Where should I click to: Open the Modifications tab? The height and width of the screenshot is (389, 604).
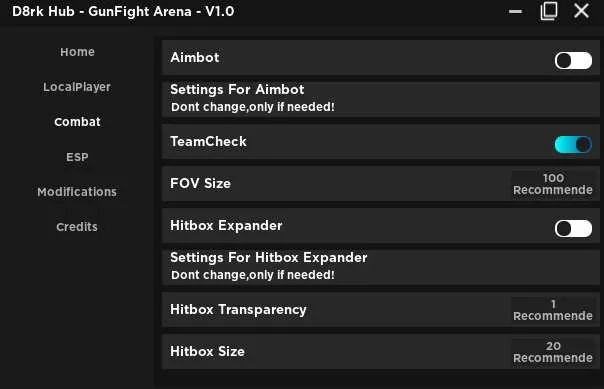(x=77, y=192)
